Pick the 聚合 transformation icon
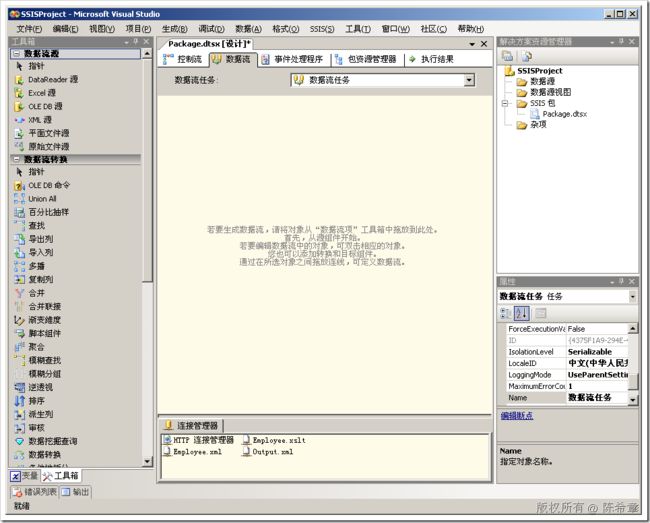Screen dimensions: 650x523 (x=19, y=347)
